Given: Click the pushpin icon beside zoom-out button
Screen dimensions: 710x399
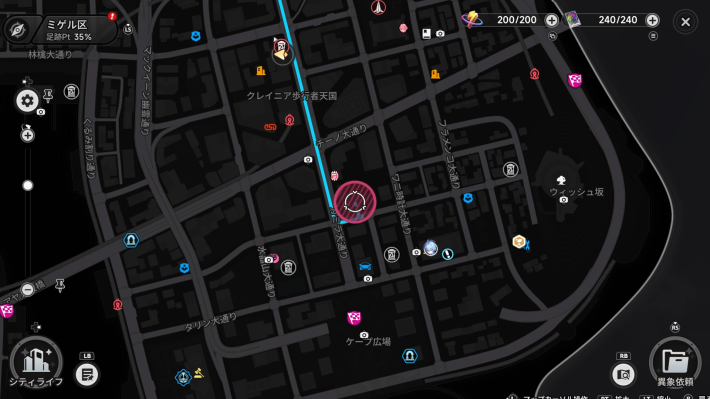Looking at the screenshot, I should (59, 285).
